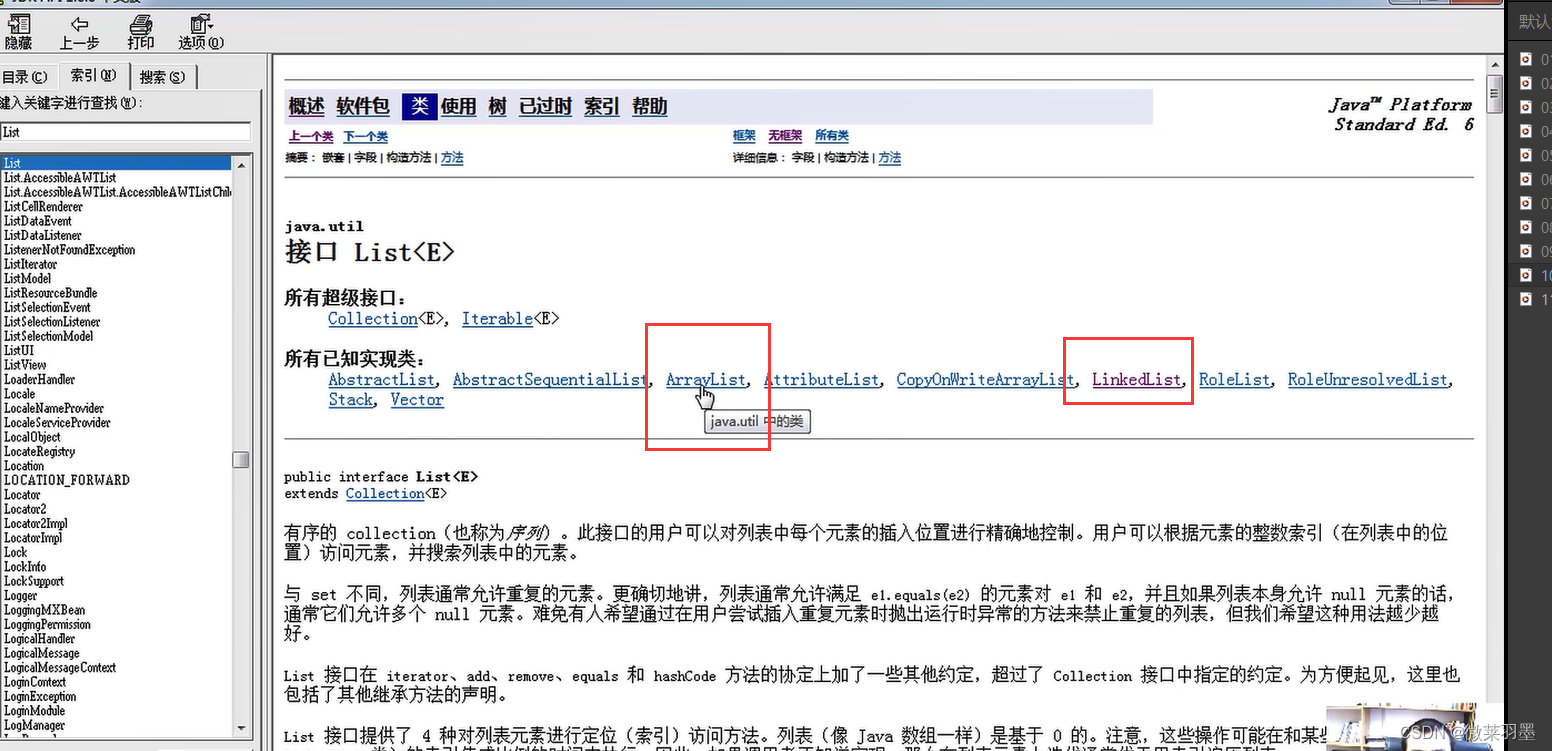Viewport: 1552px width, 751px height.
Task: Open the AbstractList implementing class link
Action: [381, 380]
